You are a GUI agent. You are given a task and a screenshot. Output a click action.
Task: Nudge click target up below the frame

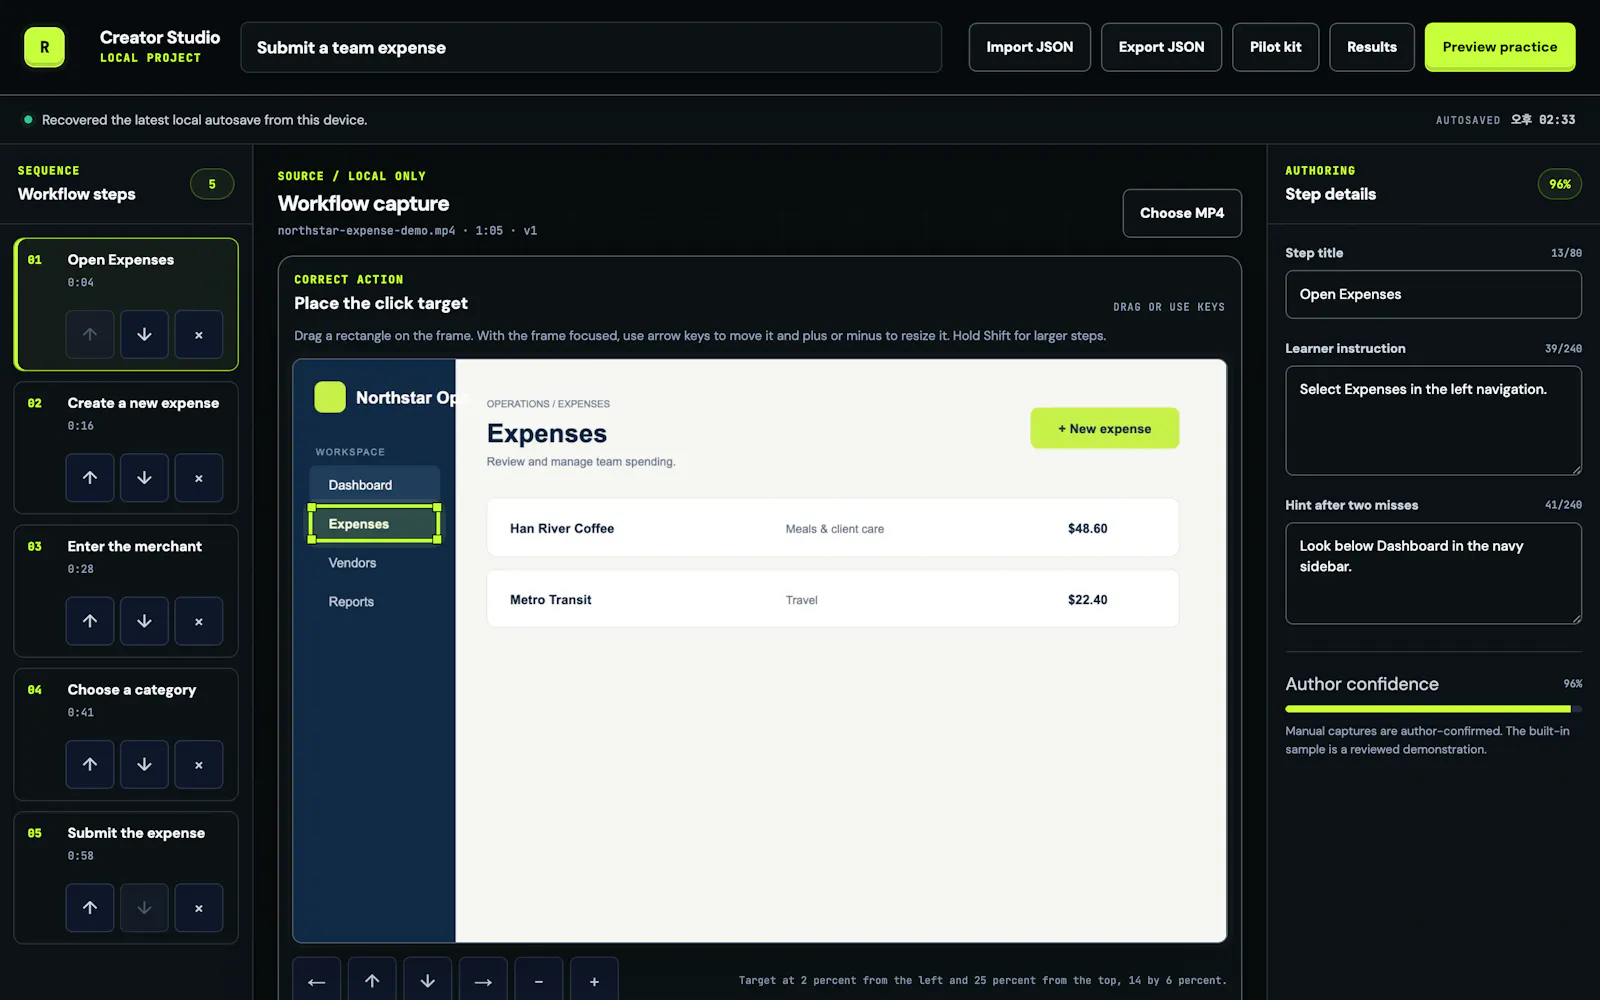(x=372, y=981)
